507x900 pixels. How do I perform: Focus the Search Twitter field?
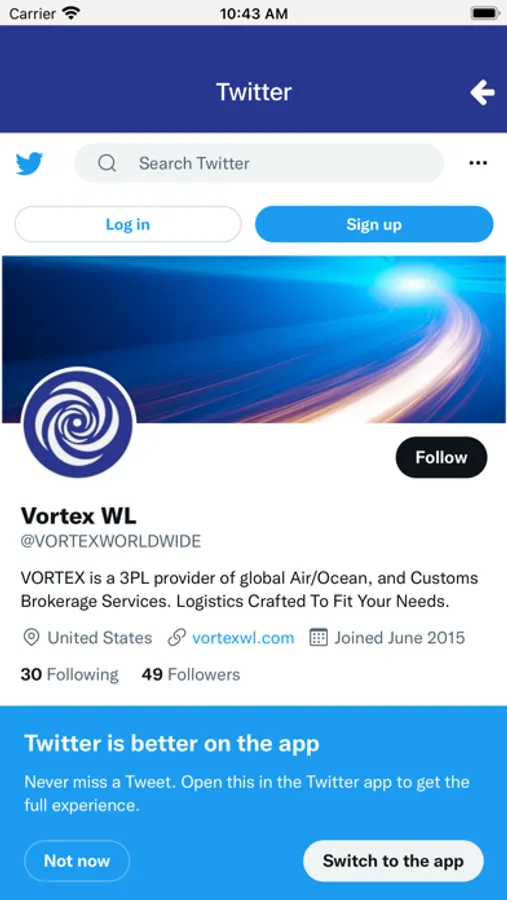coord(259,164)
